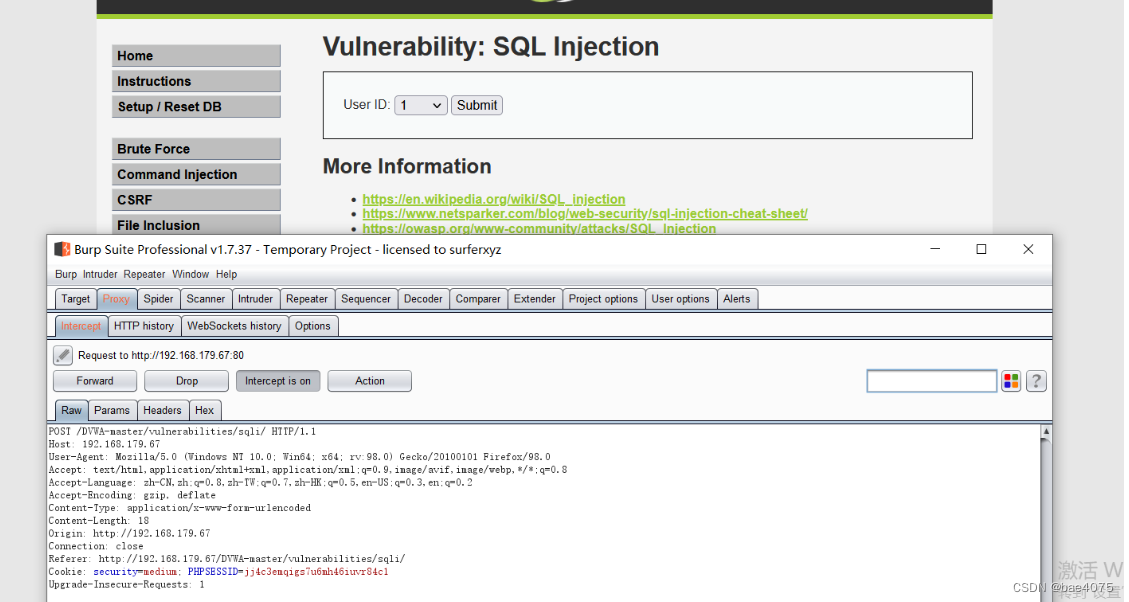Open the File Inclusion page
Image resolution: width=1129 pixels, height=602 pixels.
(196, 225)
